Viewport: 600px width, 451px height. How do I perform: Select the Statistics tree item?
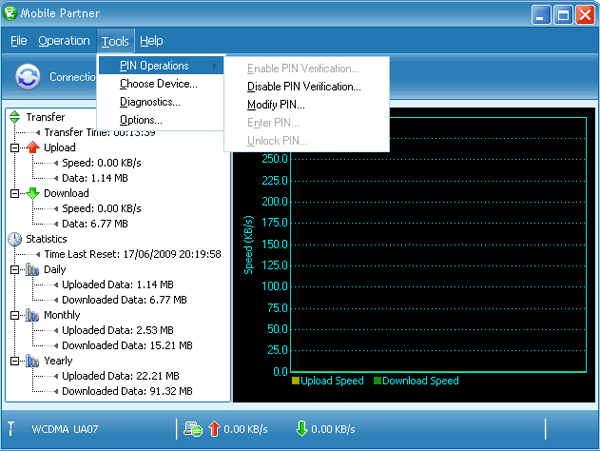point(46,239)
